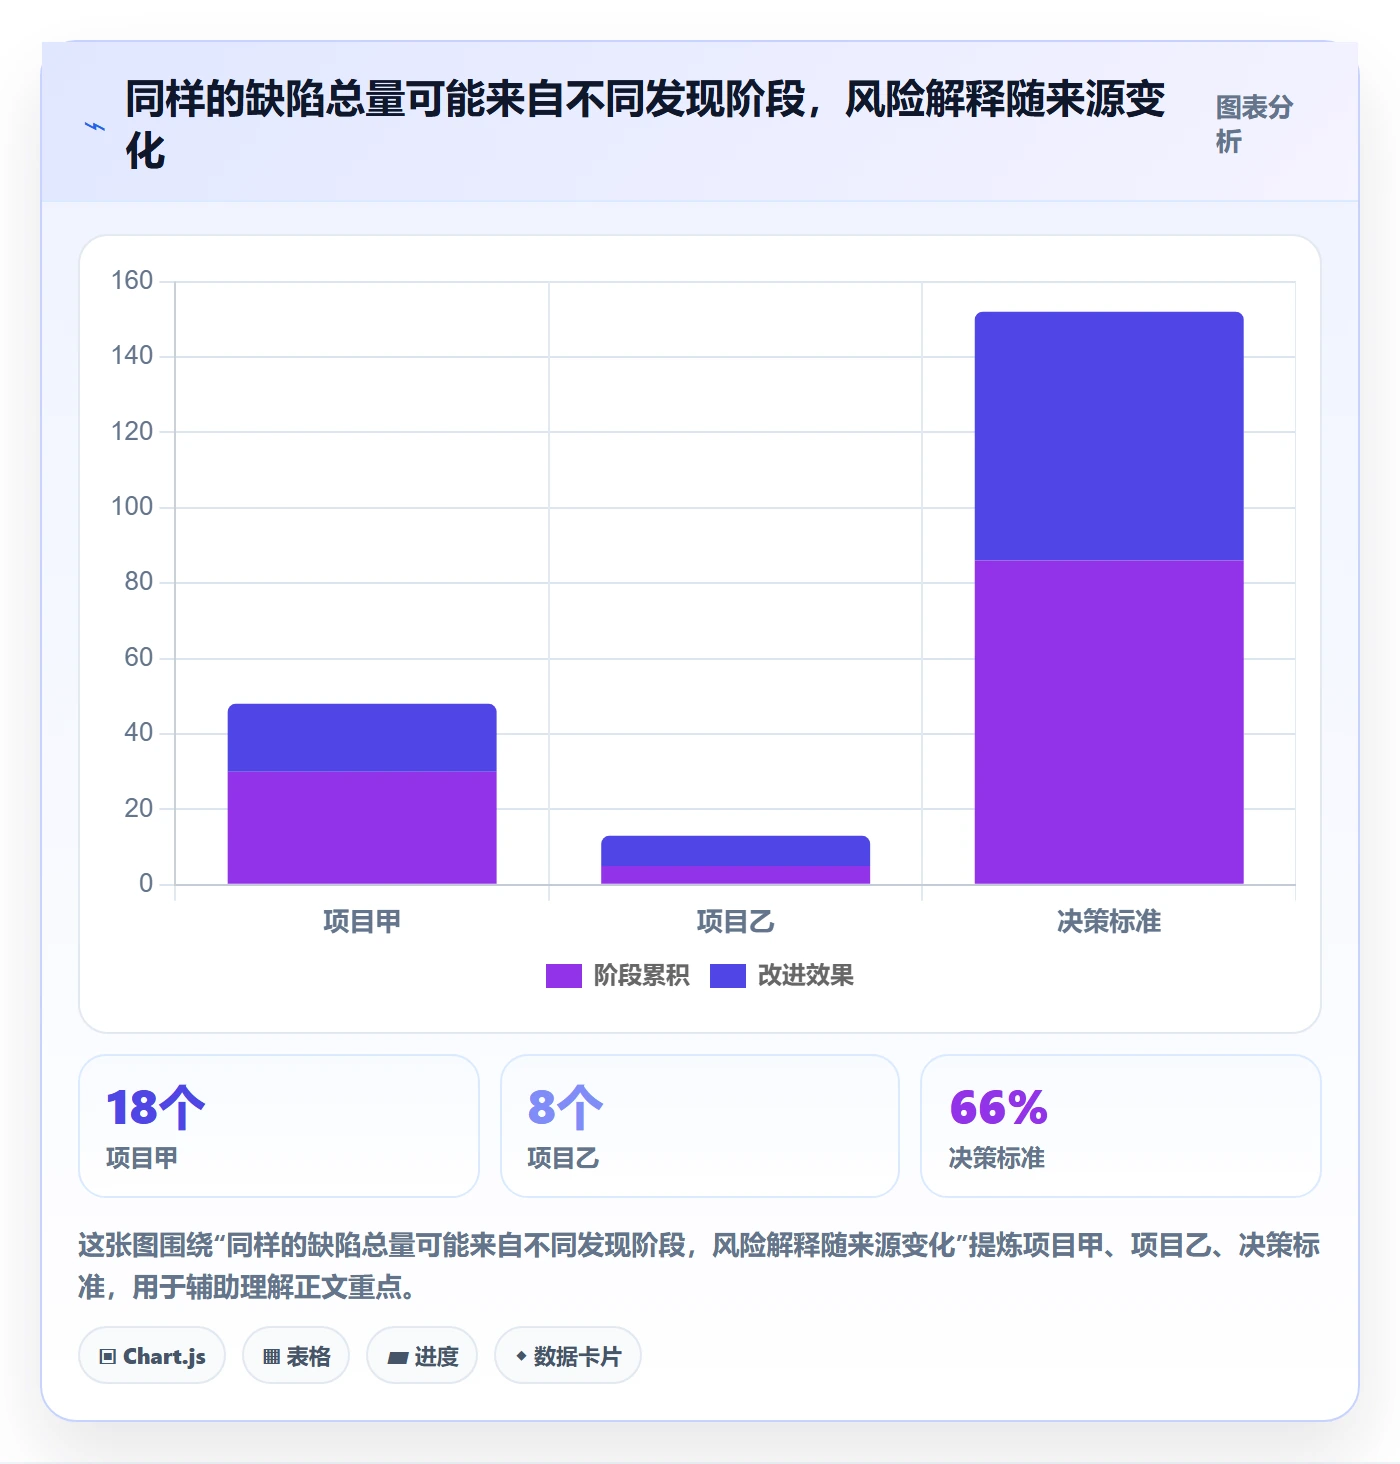Click the 160 y-axis tick label

click(132, 281)
